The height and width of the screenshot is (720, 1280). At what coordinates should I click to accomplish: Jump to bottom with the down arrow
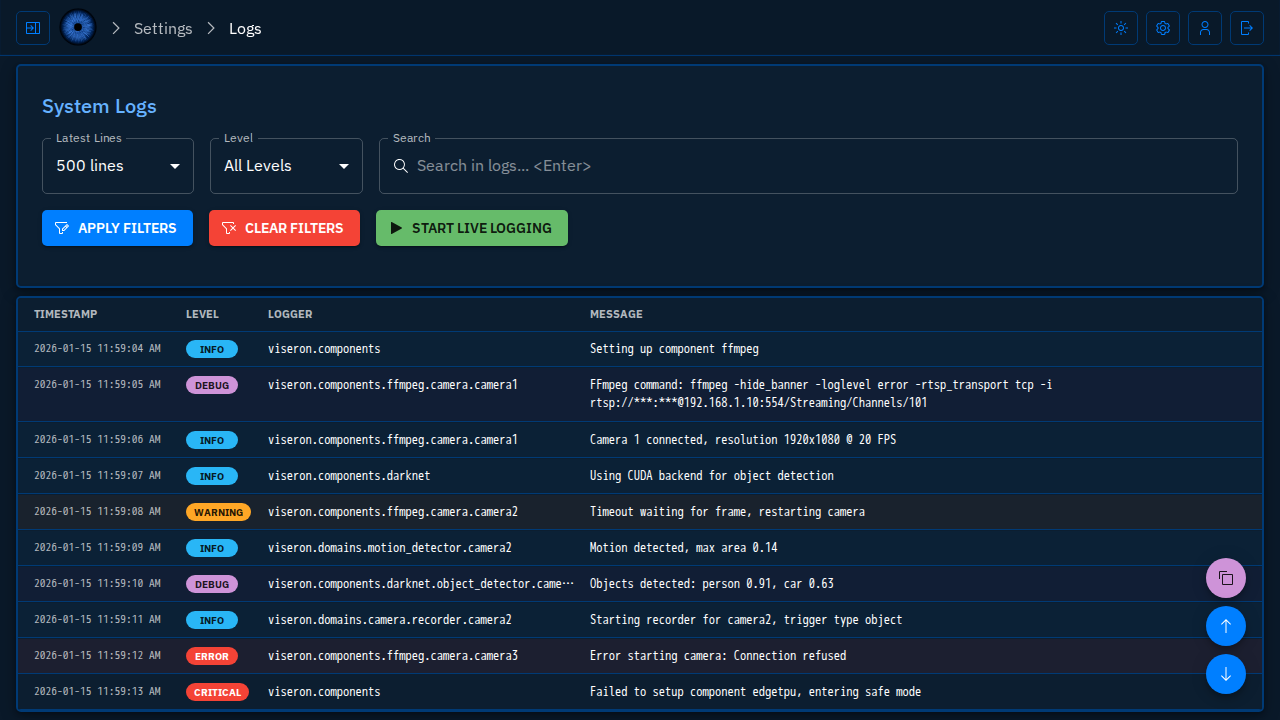(1226, 674)
